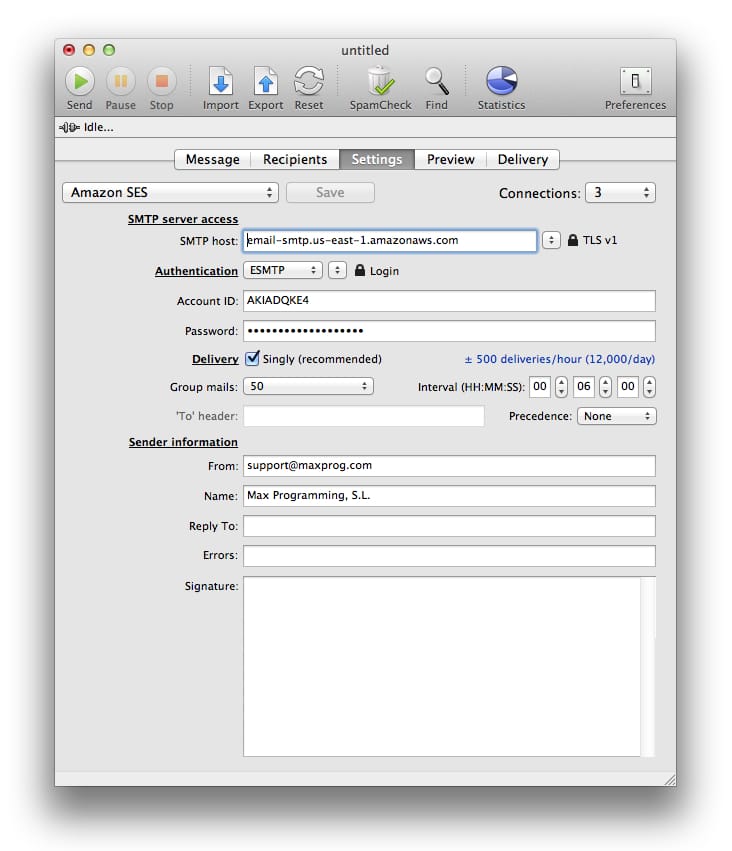732x851 pixels.
Task: Expand the Amazon SES account dropdown
Action: (170, 192)
